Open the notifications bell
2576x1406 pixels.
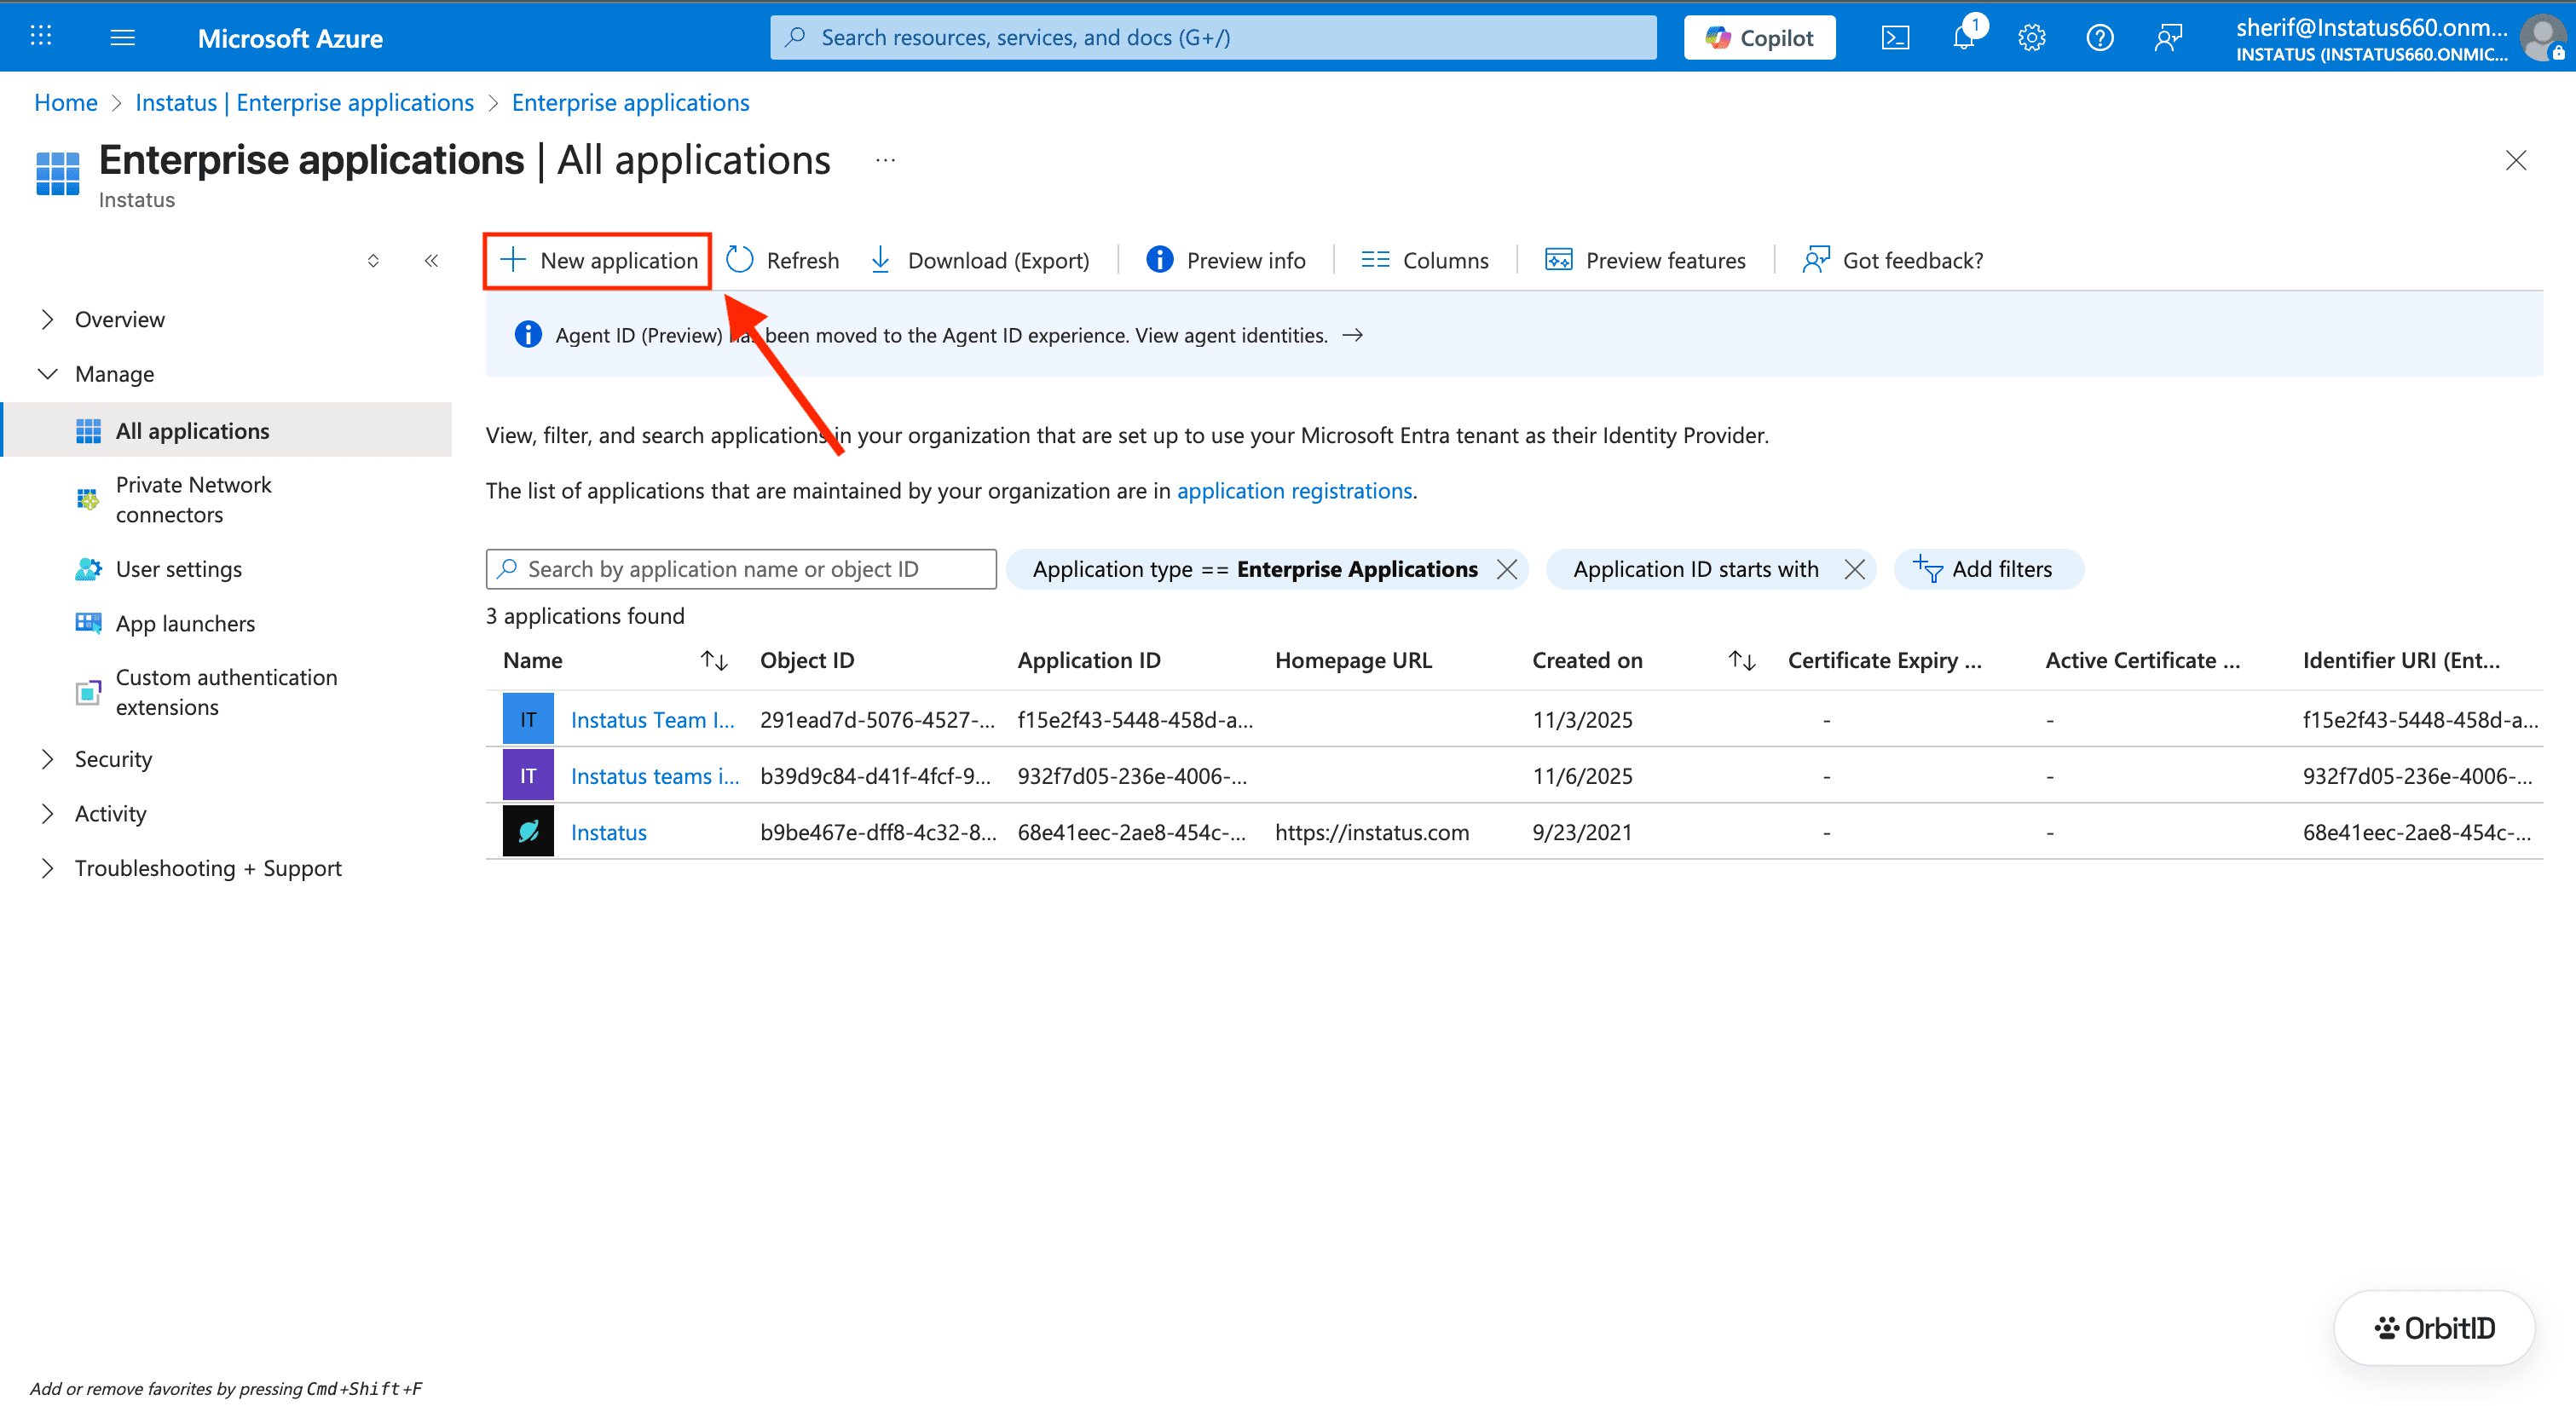1964,38
